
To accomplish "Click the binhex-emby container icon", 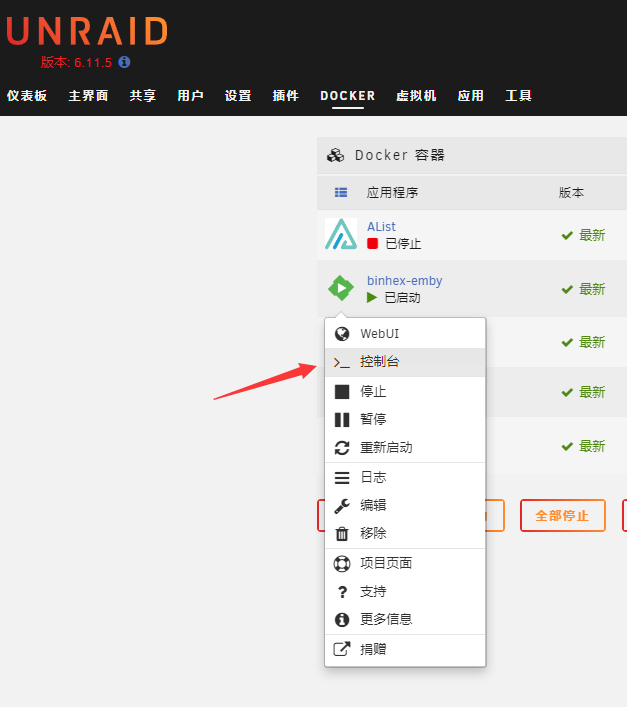I will (x=341, y=288).
